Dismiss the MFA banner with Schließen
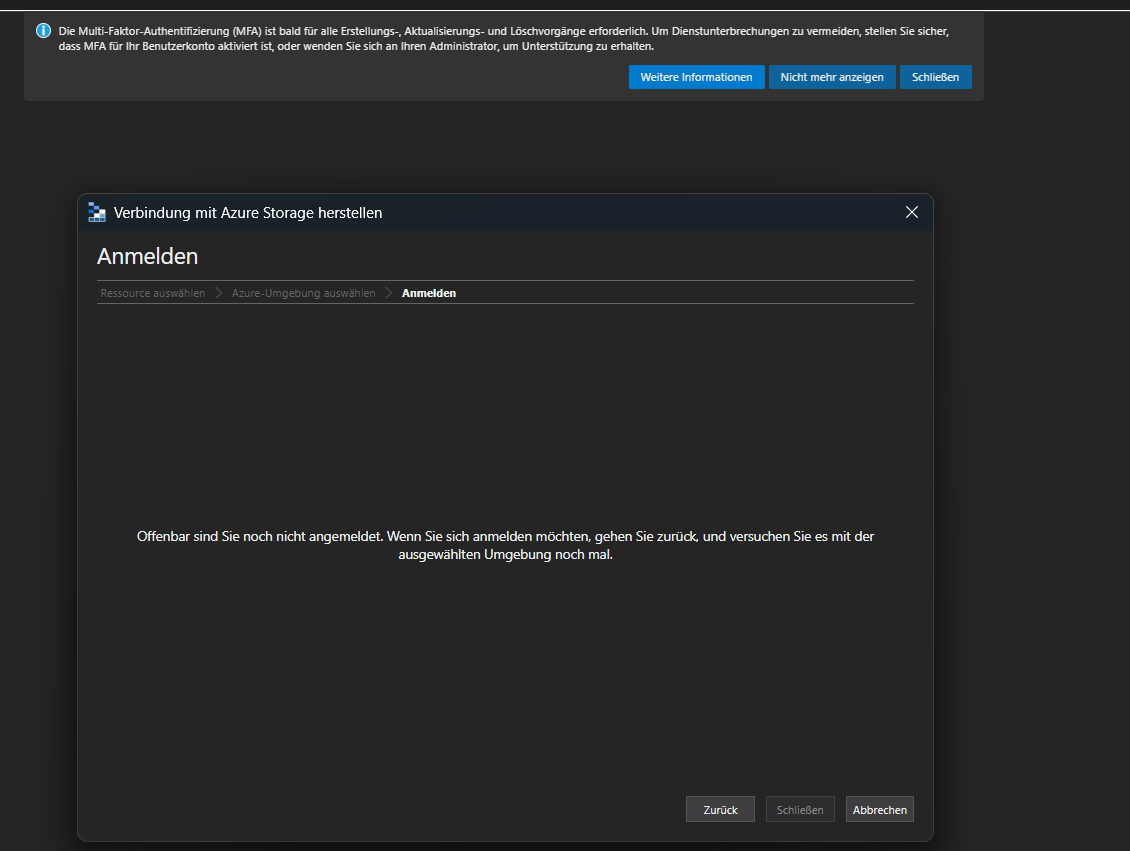1130x851 pixels. coord(935,77)
